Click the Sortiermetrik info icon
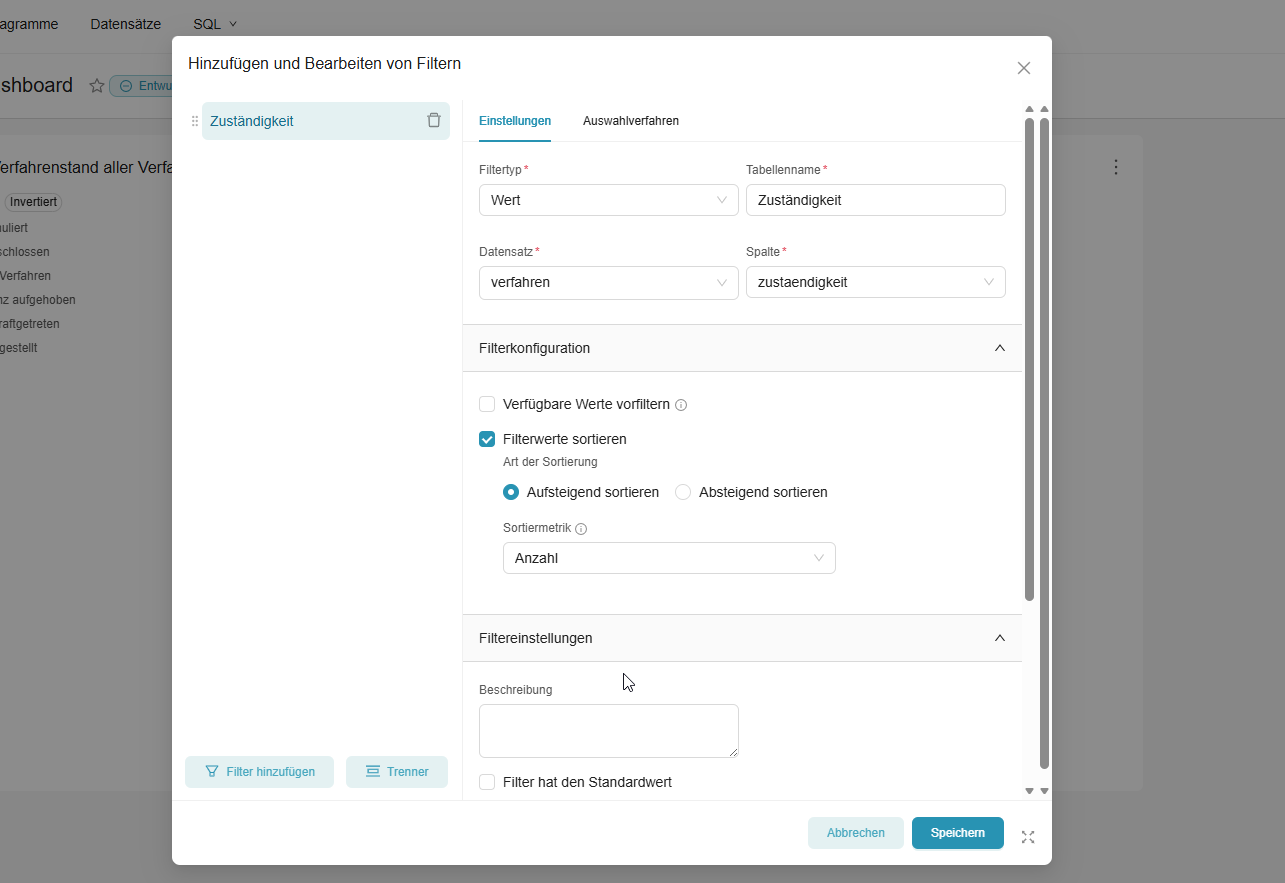Screen dimensions: 1285x883 click(581, 529)
